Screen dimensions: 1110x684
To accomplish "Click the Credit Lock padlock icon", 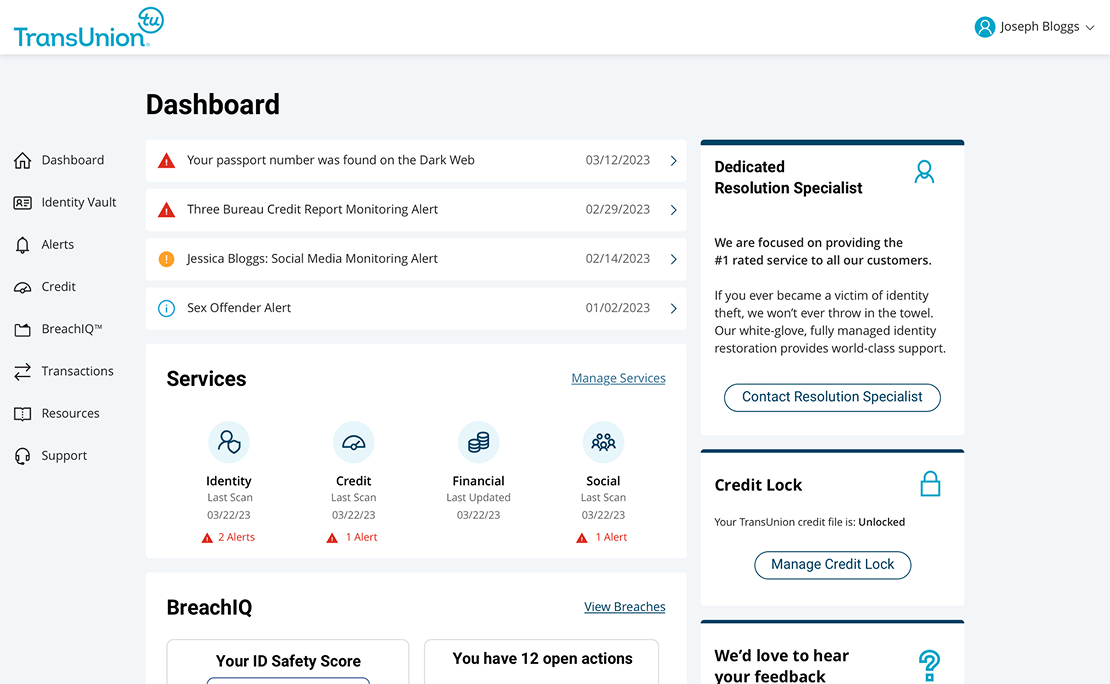I will coord(929,484).
